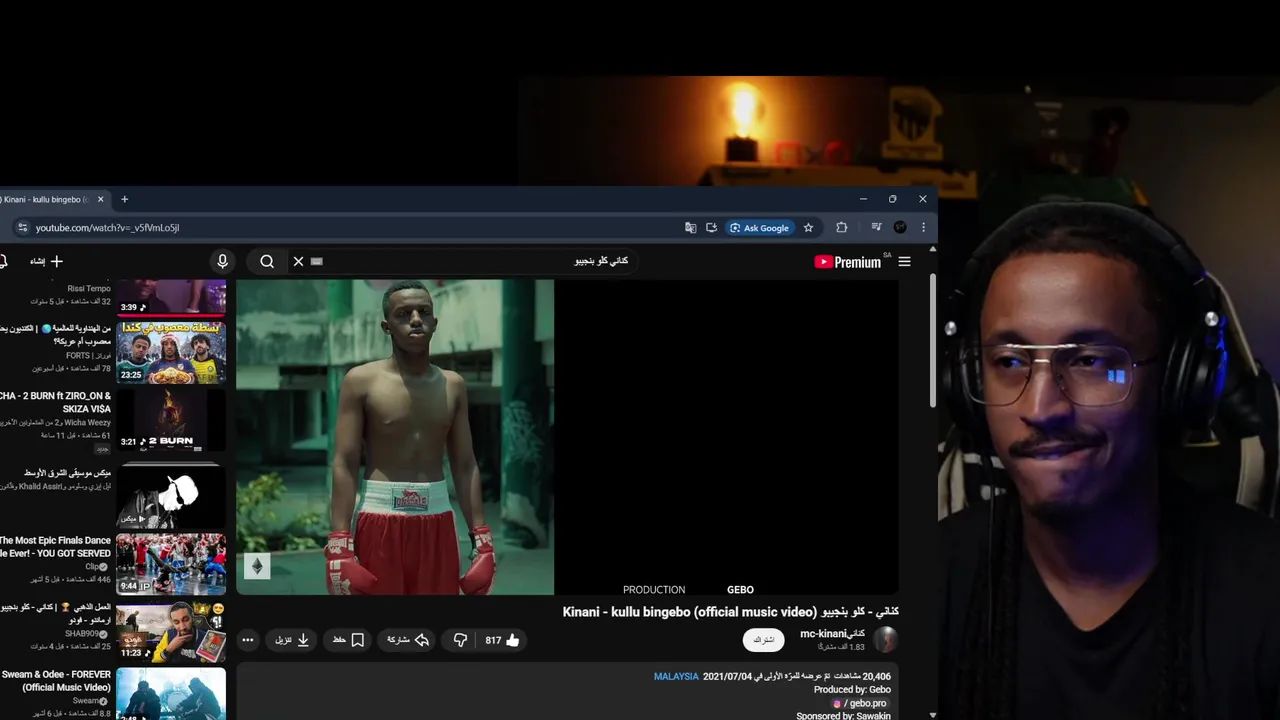The image size is (1280, 720).
Task: Open the YouTube hamburger guide menu
Action: pos(904,262)
